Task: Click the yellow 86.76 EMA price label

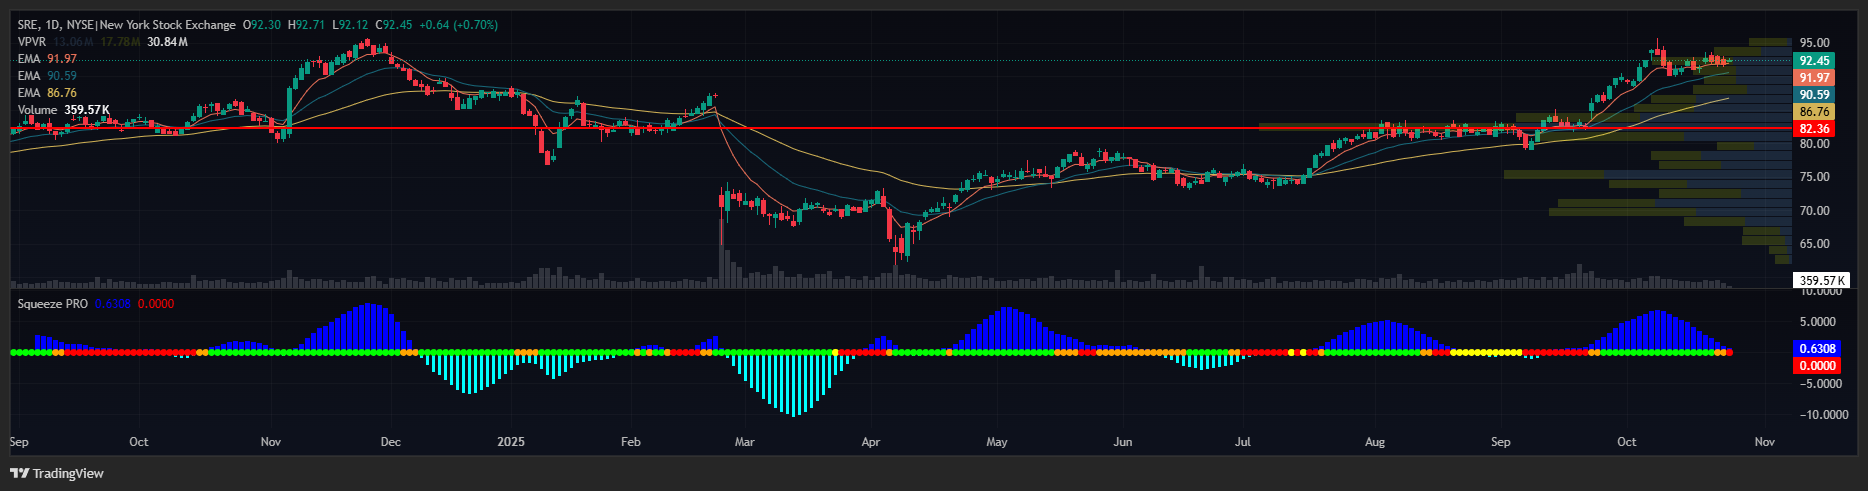Action: 1814,112
